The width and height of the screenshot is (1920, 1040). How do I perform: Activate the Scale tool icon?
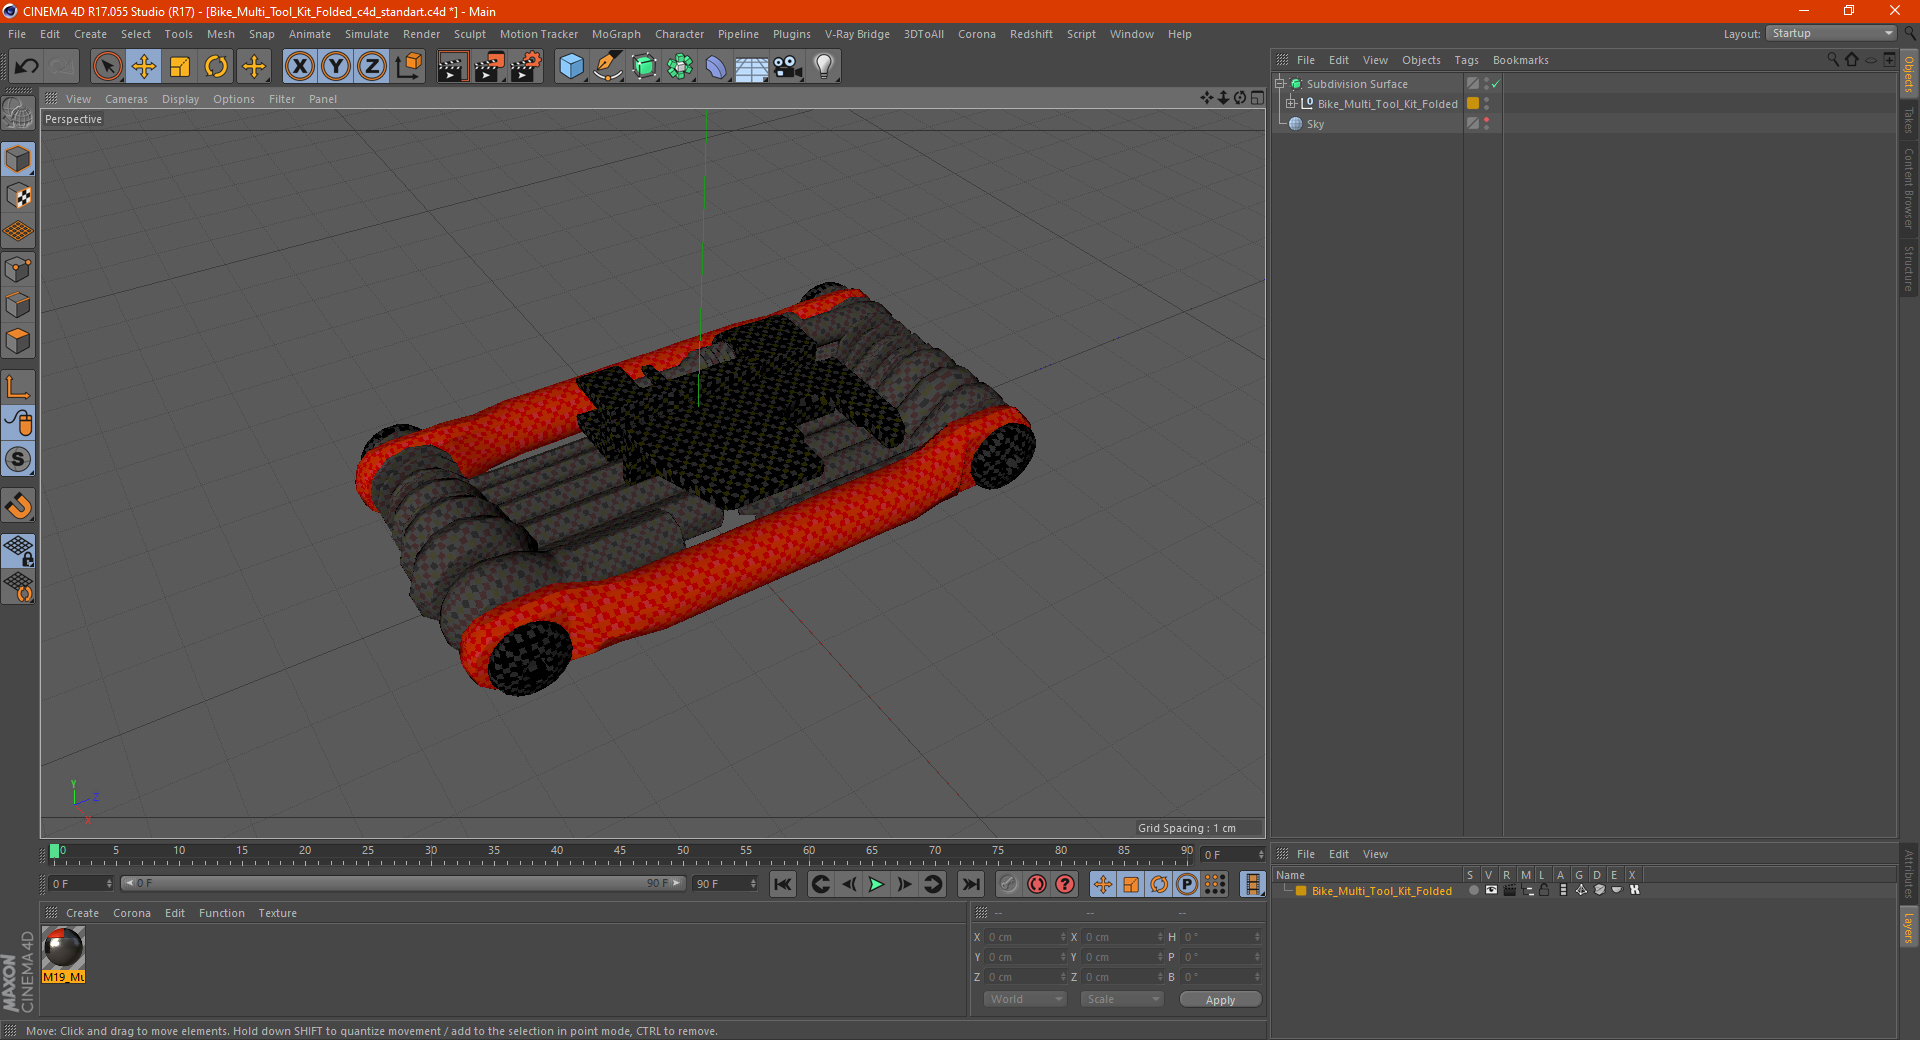tap(180, 67)
